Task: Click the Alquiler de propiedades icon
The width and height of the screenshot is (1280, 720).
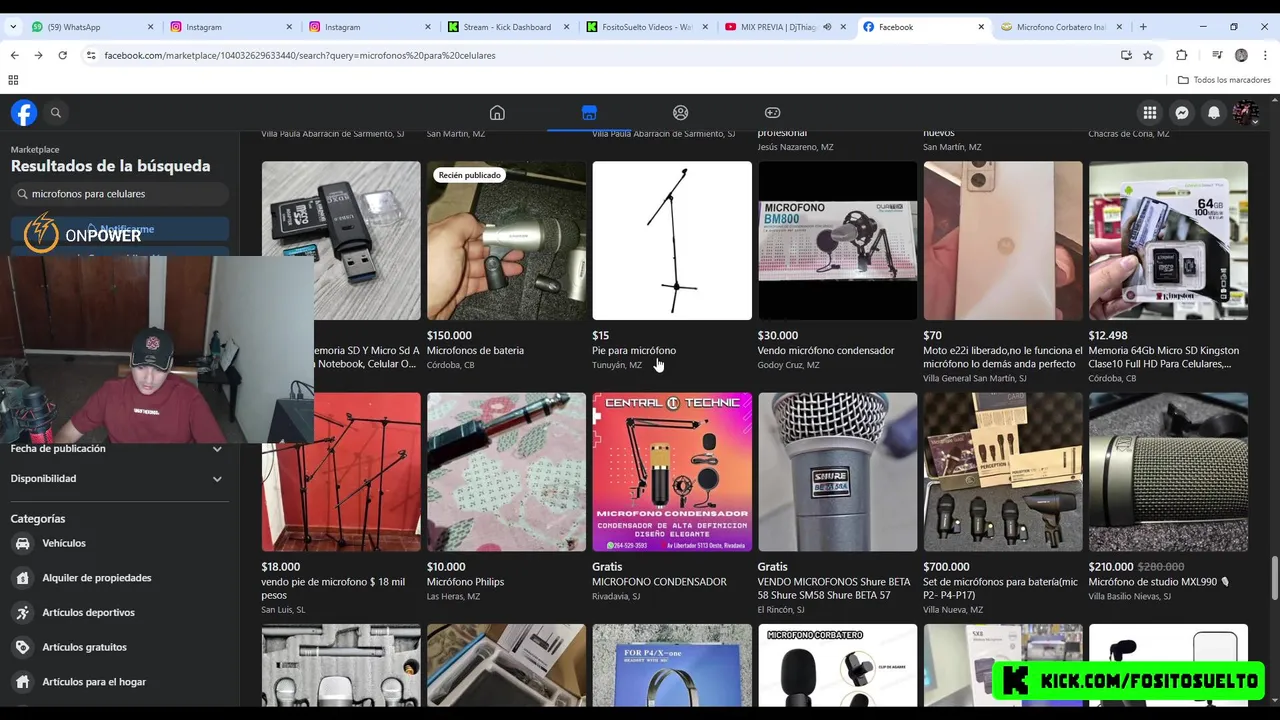Action: 23,578
